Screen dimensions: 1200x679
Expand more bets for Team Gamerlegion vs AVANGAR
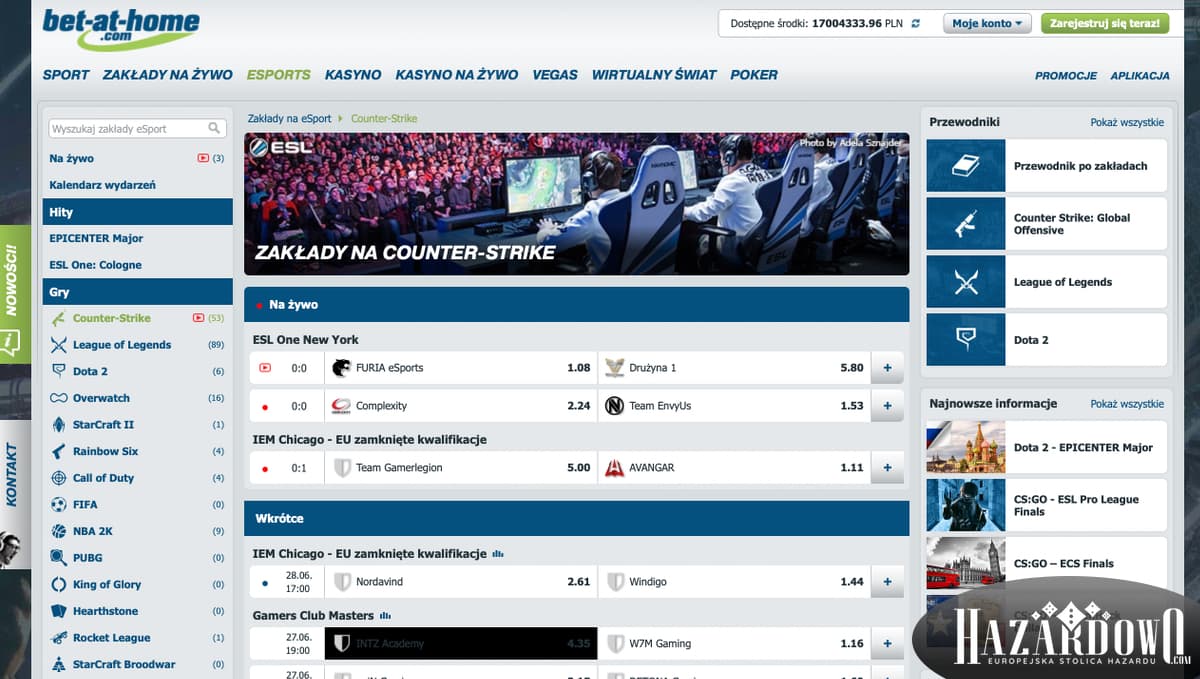(x=887, y=468)
